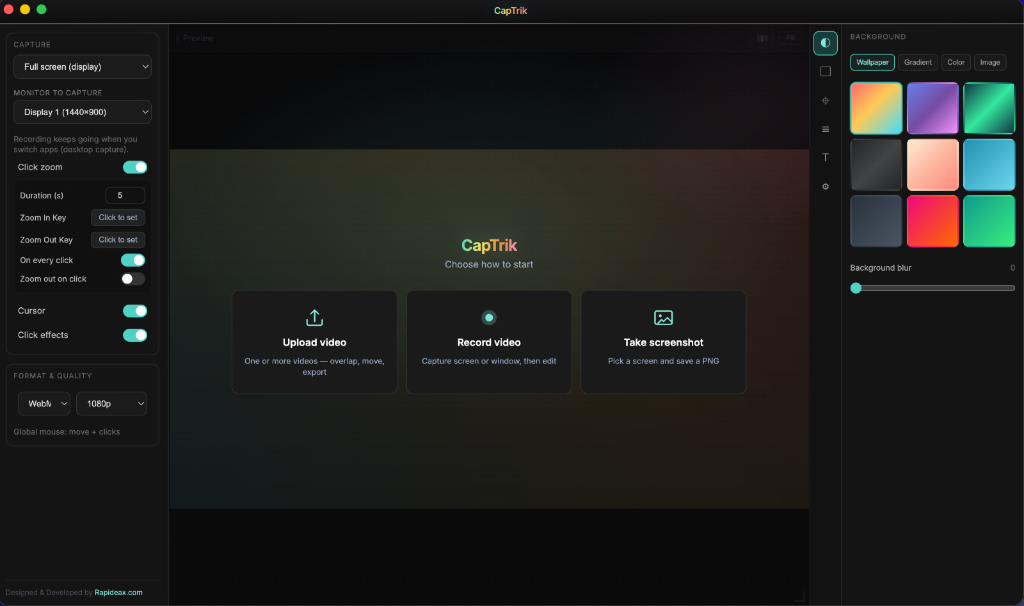
Task: Select the solid green wallpaper swatch
Action: coord(989,221)
